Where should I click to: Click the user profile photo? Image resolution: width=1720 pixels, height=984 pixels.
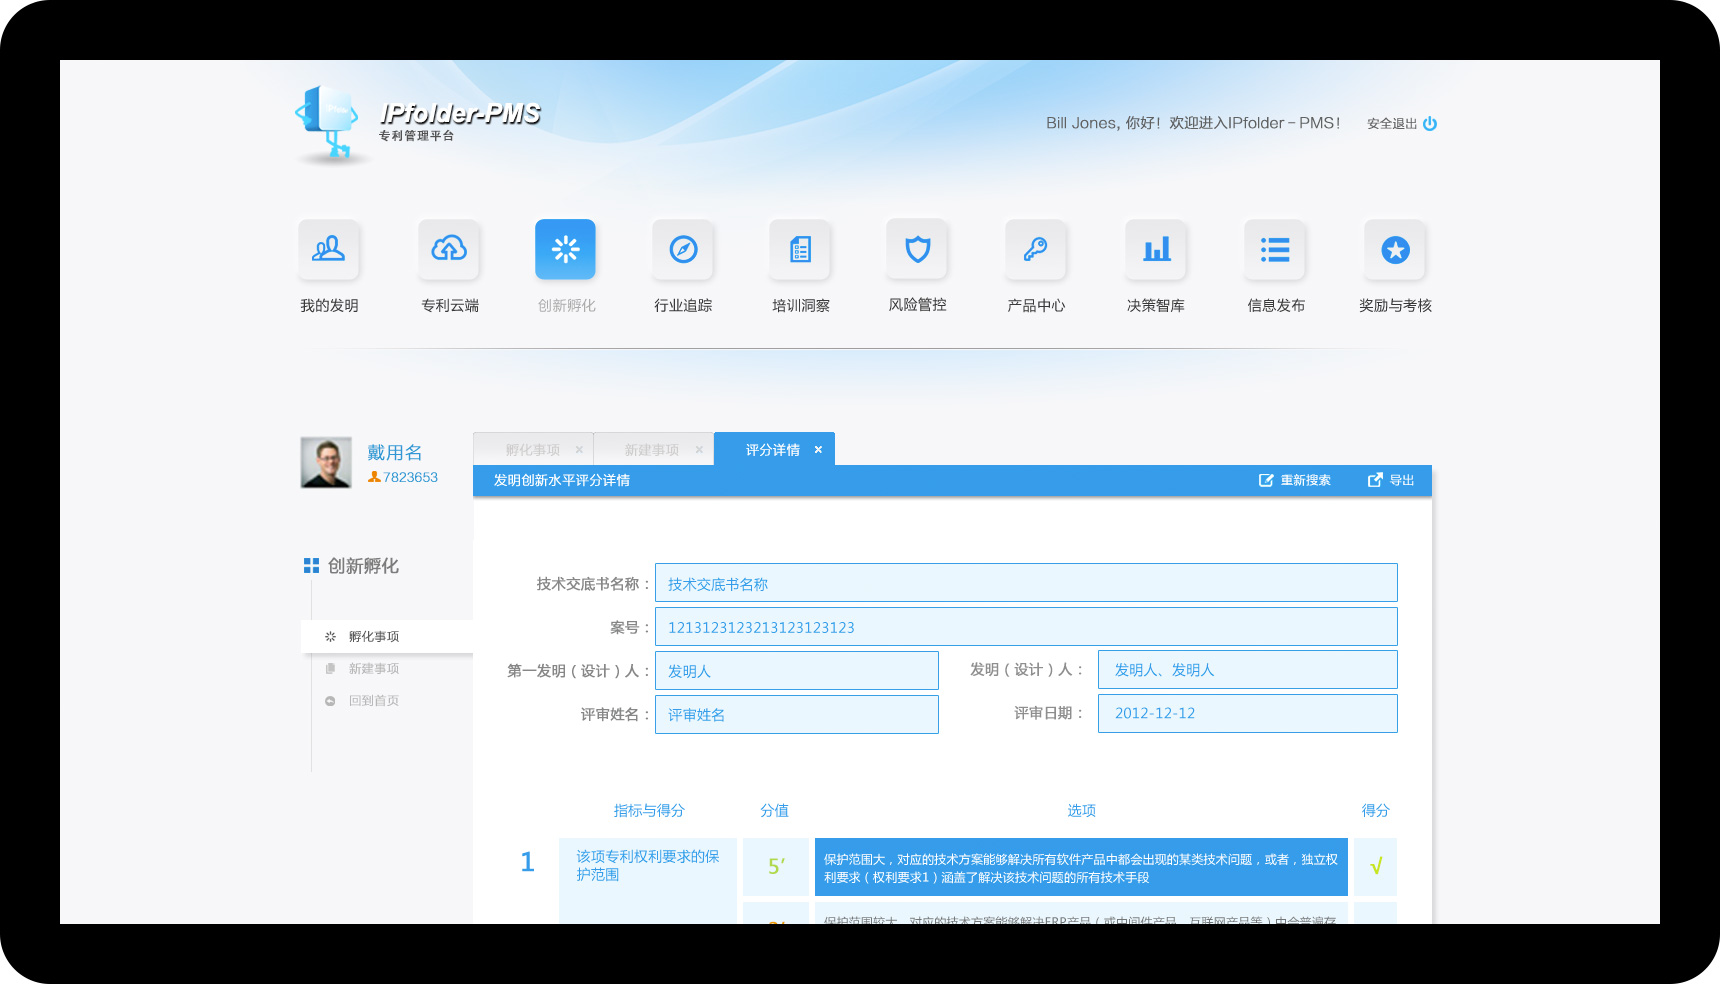(326, 462)
